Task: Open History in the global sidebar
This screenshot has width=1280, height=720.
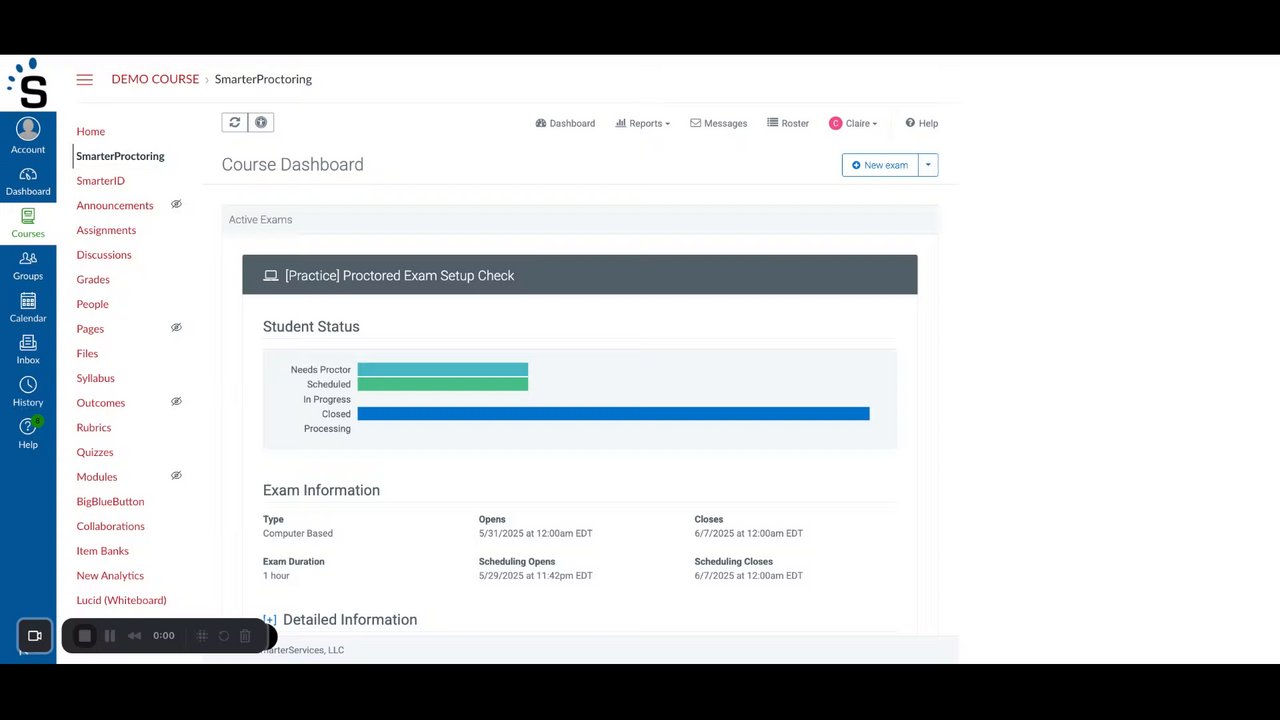Action: coord(28,392)
